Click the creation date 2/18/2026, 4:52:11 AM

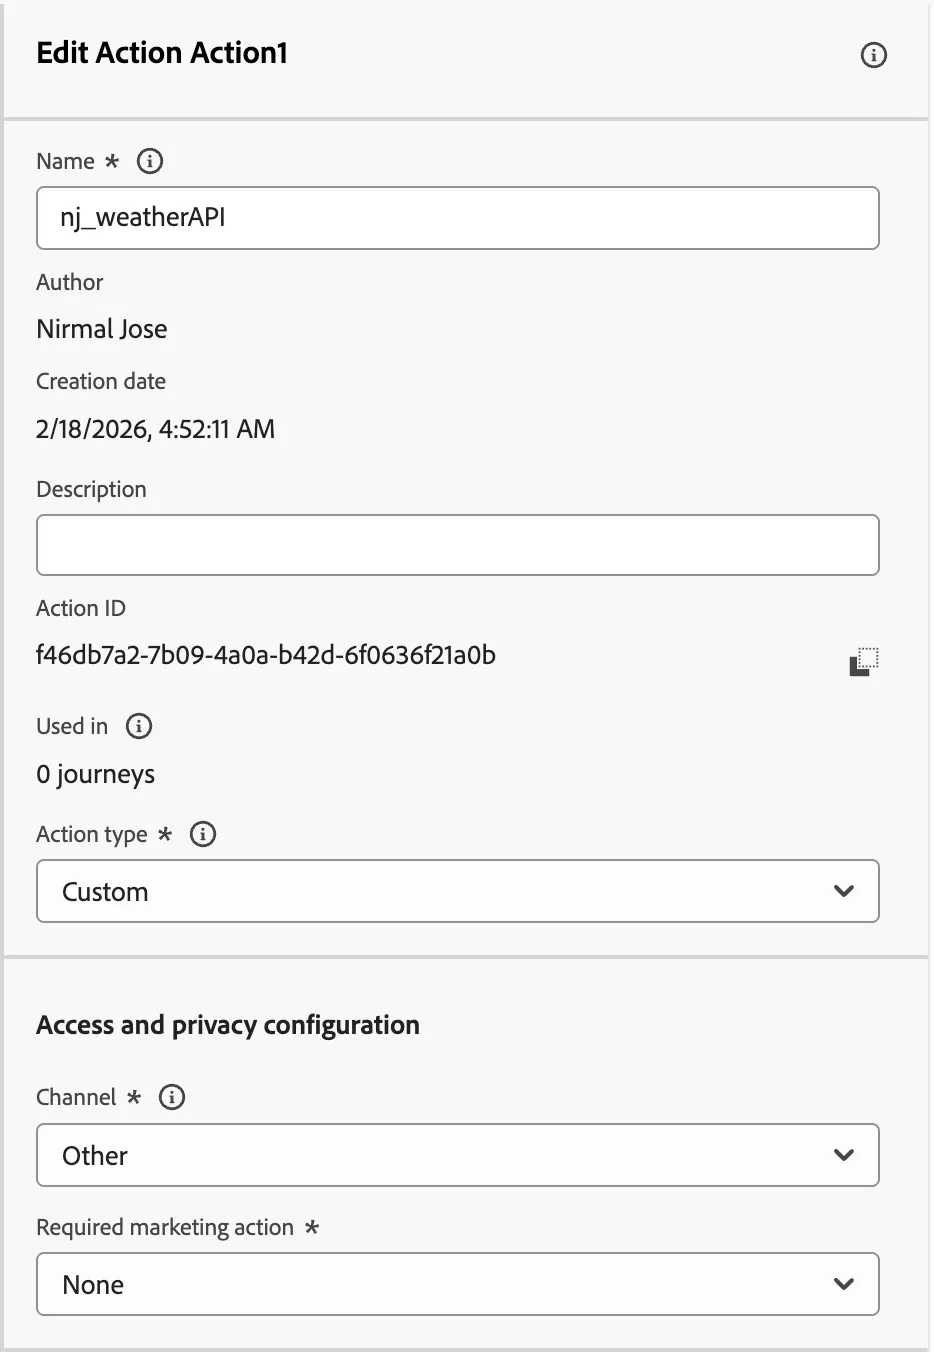[x=155, y=429]
